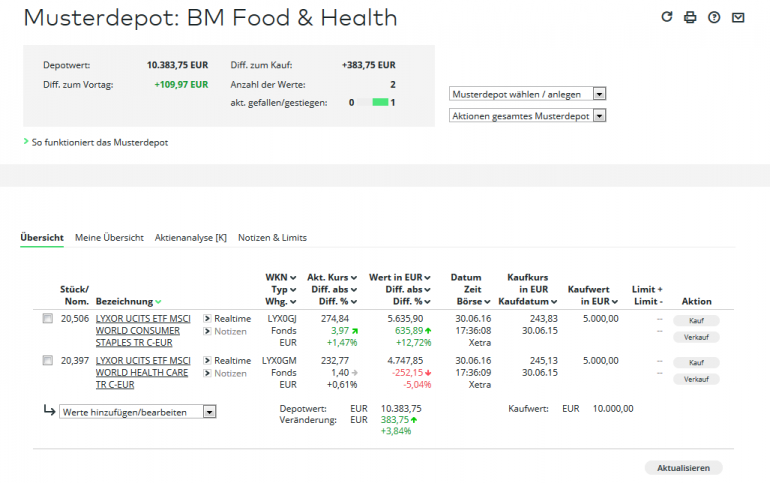Open the Aktionen gesamtes Musterdepot dropdown

click(x=527, y=116)
